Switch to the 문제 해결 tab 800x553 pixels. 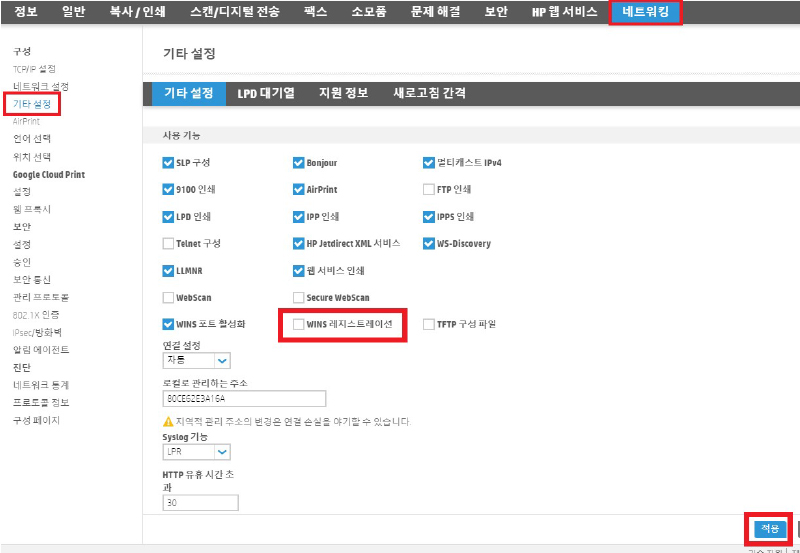point(435,12)
